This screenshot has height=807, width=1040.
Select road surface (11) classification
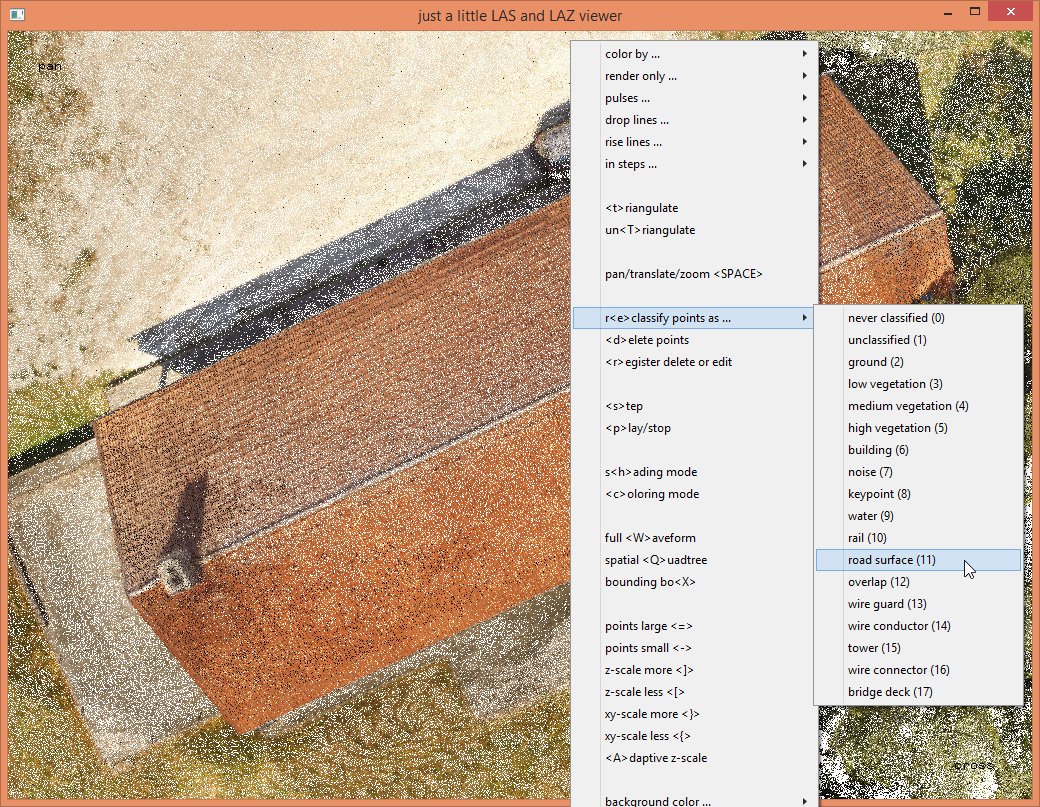click(x=891, y=560)
